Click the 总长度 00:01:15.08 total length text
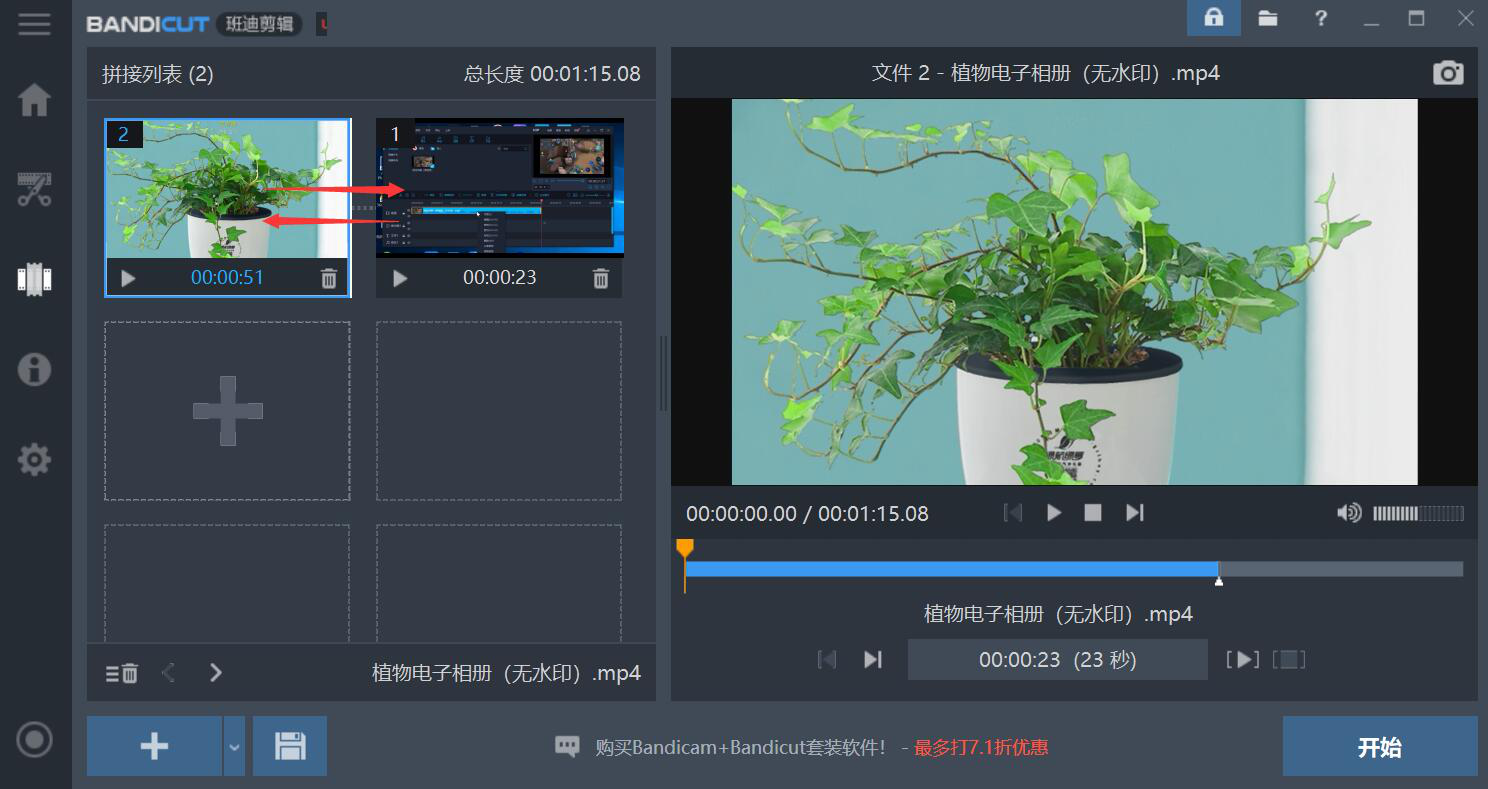Viewport: 1488px width, 789px height. point(552,74)
